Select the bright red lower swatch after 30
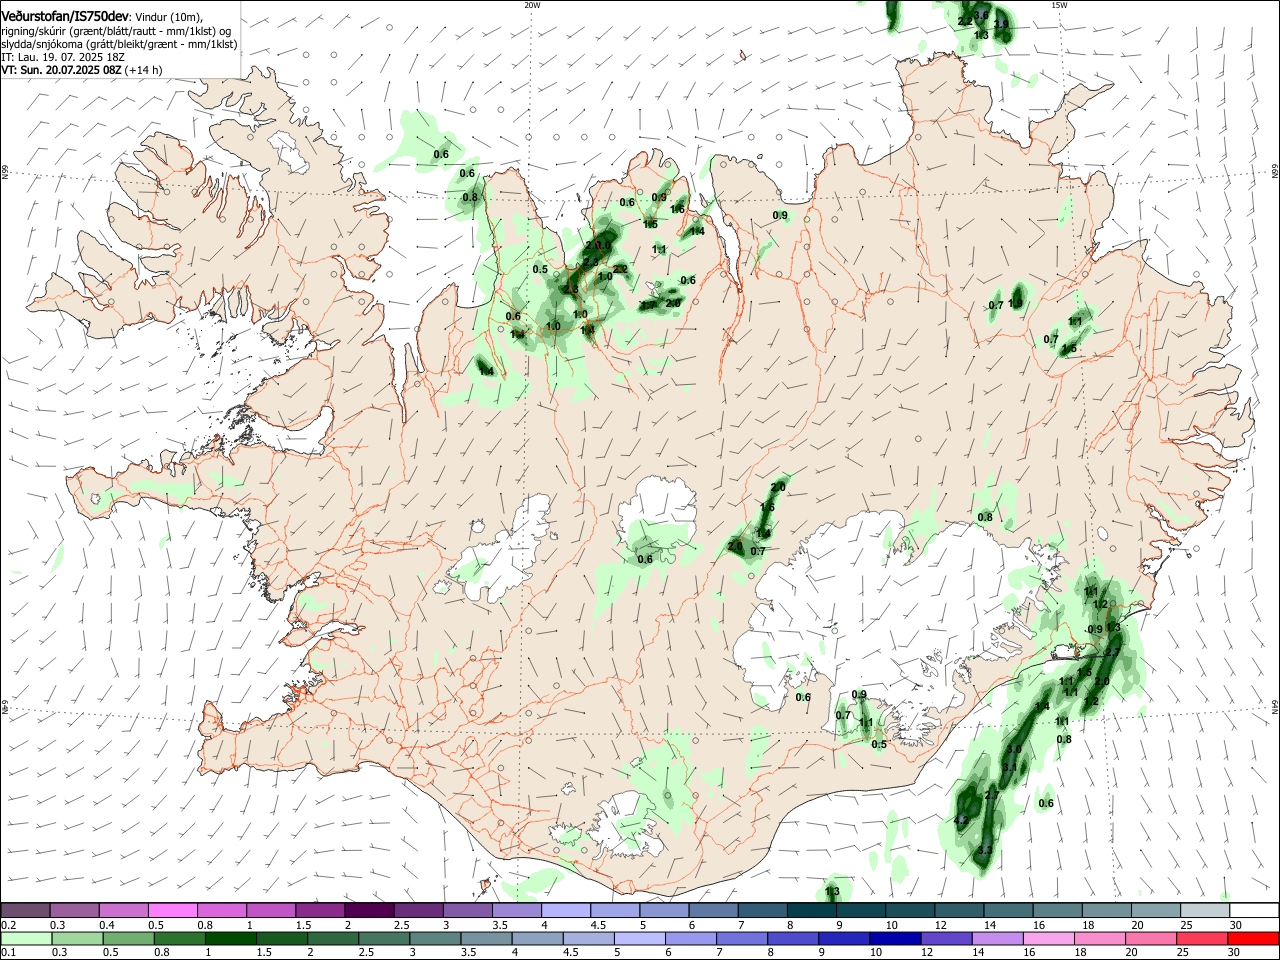1280x960 pixels. pyautogui.click(x=1252, y=938)
